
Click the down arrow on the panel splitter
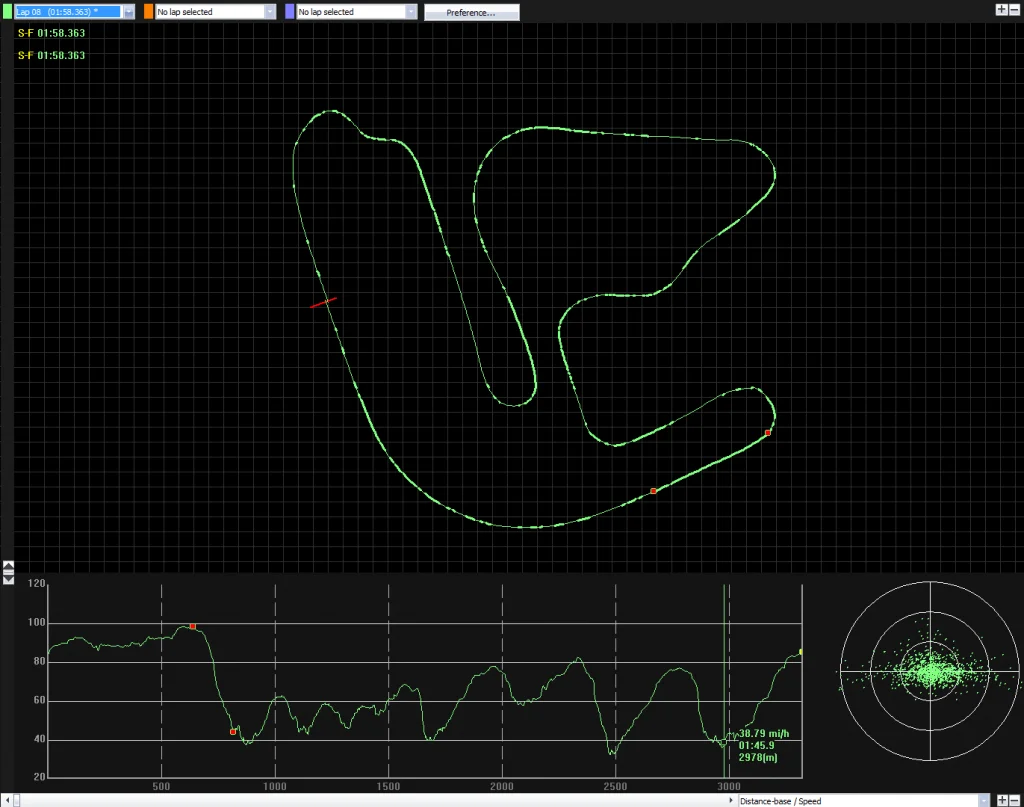(x=8, y=578)
